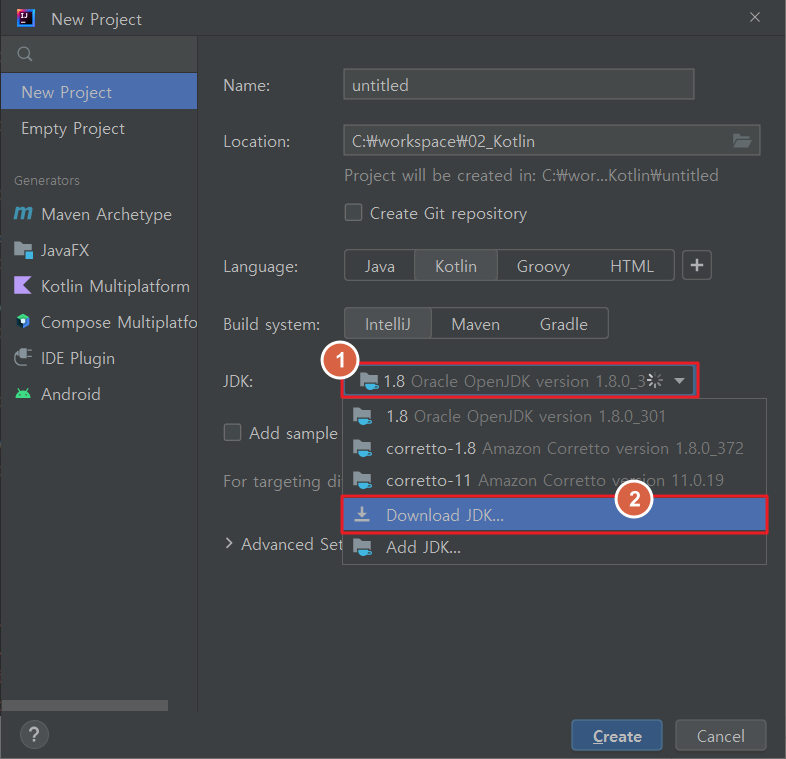
Task: Click the search magnifier icon in sidebar
Action: click(25, 54)
